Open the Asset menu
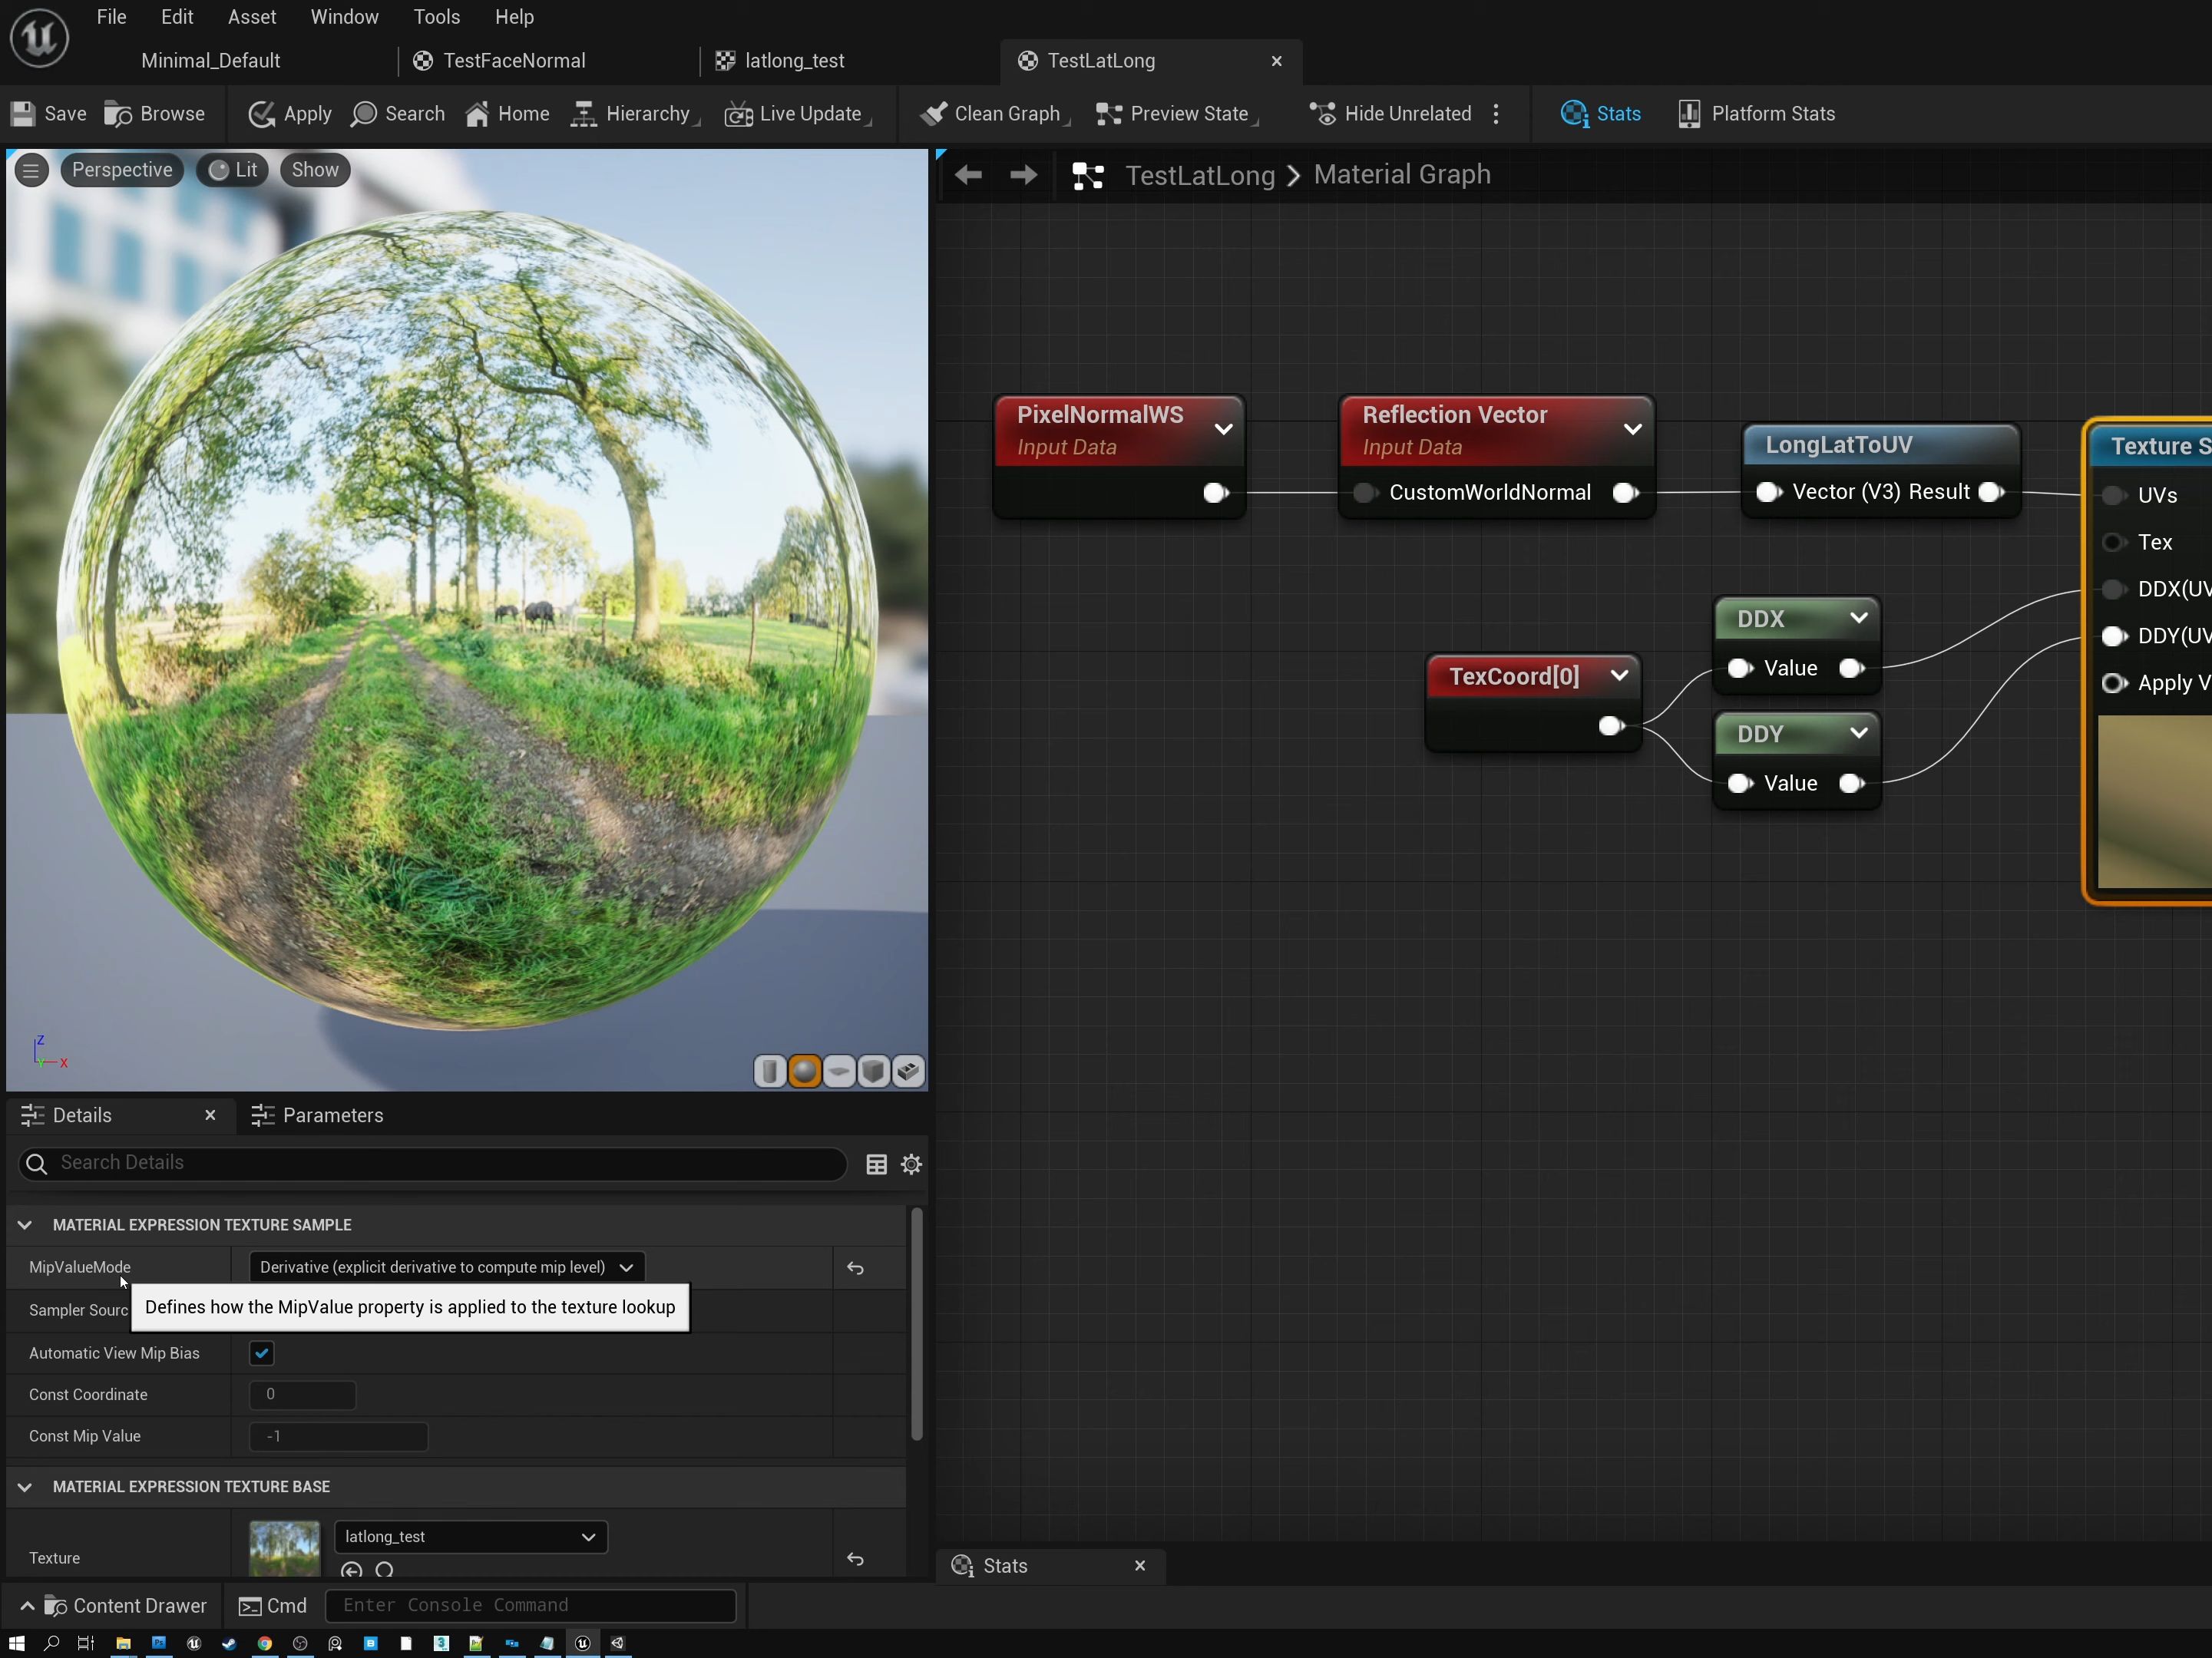The height and width of the screenshot is (1658, 2212). tap(252, 17)
